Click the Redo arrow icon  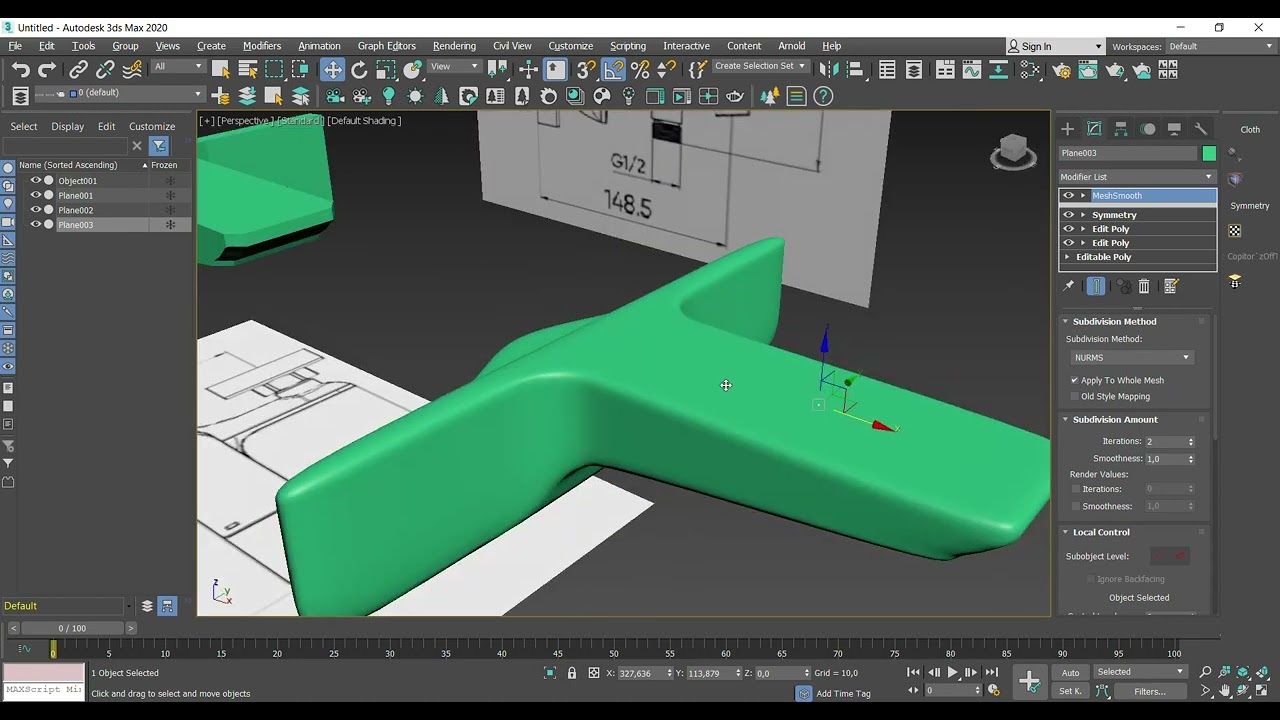[x=47, y=69]
